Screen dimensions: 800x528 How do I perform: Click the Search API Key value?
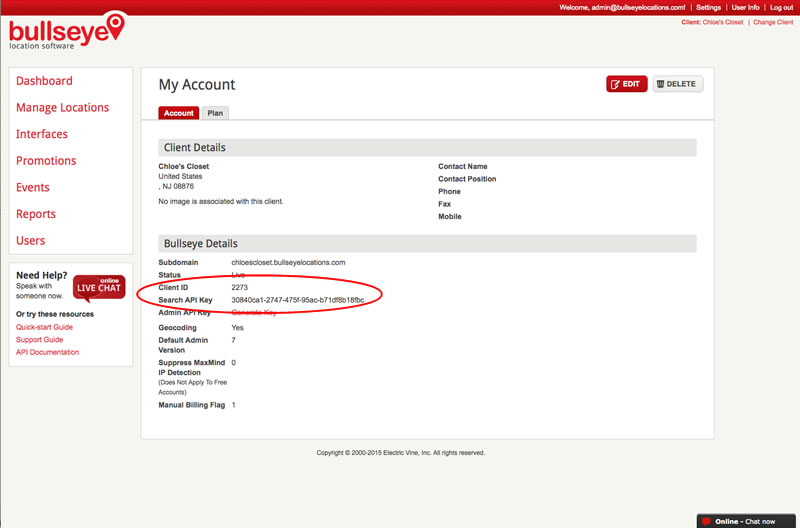[298, 300]
